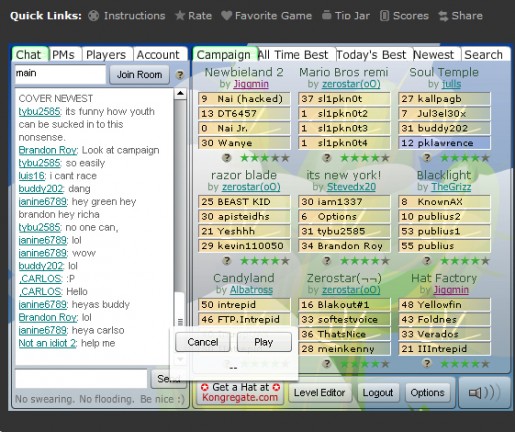The image size is (515, 432).
Task: Click score row 9 Nai (hacked)
Action: [244, 99]
